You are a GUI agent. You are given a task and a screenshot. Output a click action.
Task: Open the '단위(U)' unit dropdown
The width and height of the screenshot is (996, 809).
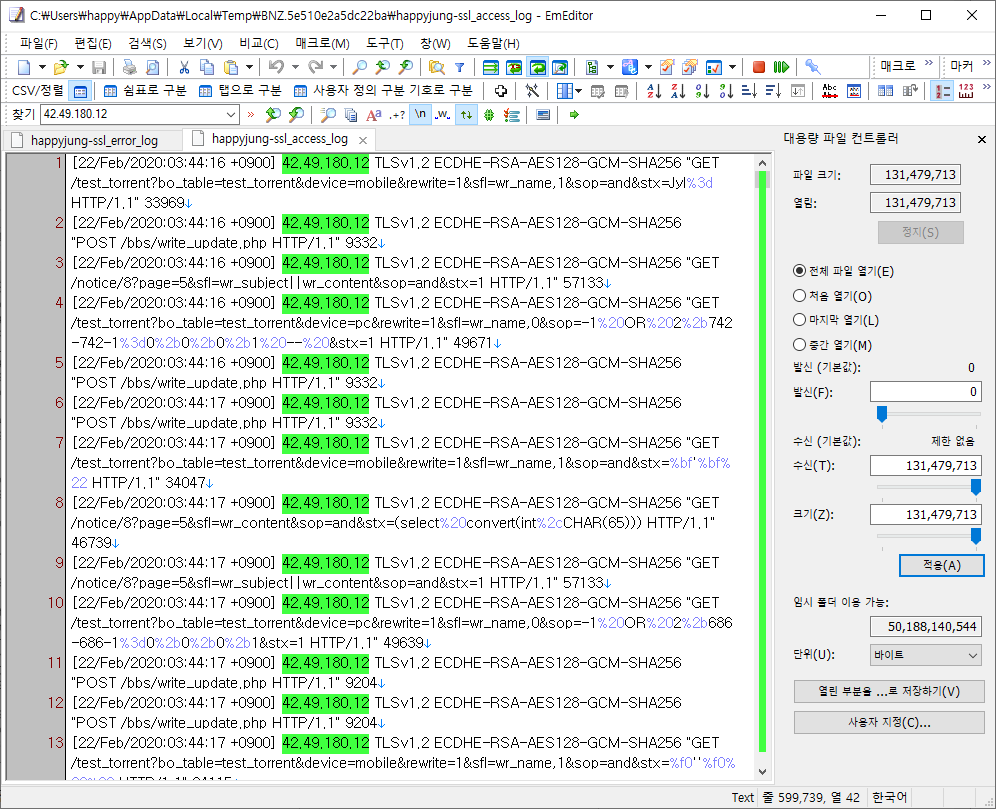click(x=925, y=655)
